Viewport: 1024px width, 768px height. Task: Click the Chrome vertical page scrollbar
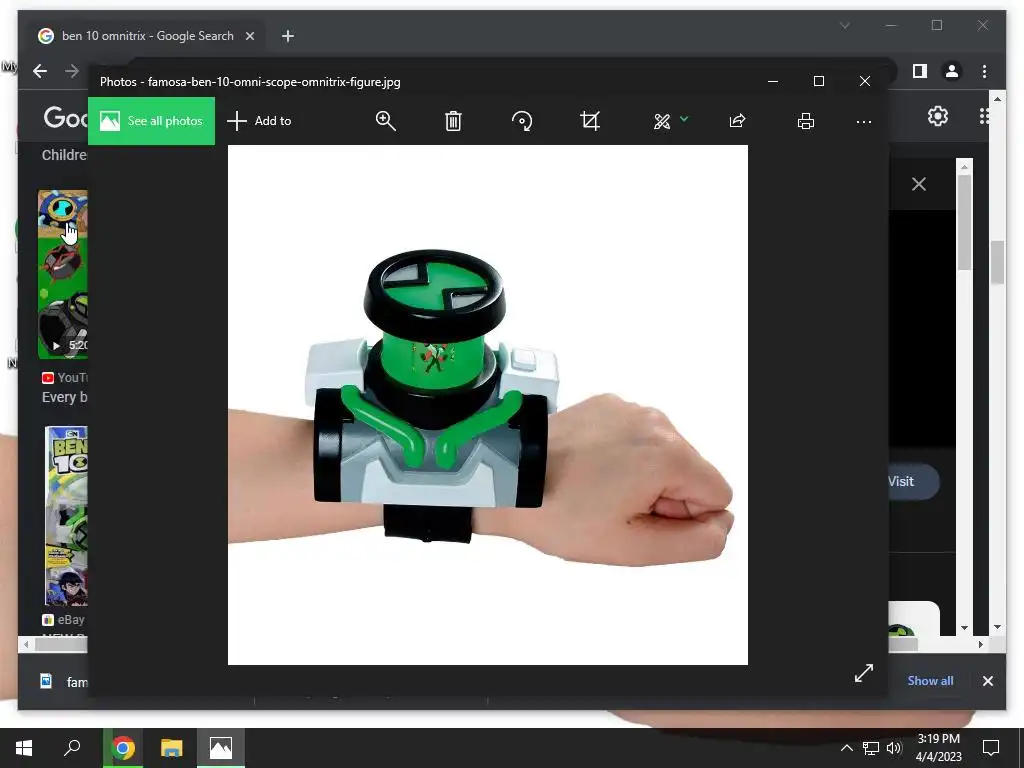click(997, 261)
